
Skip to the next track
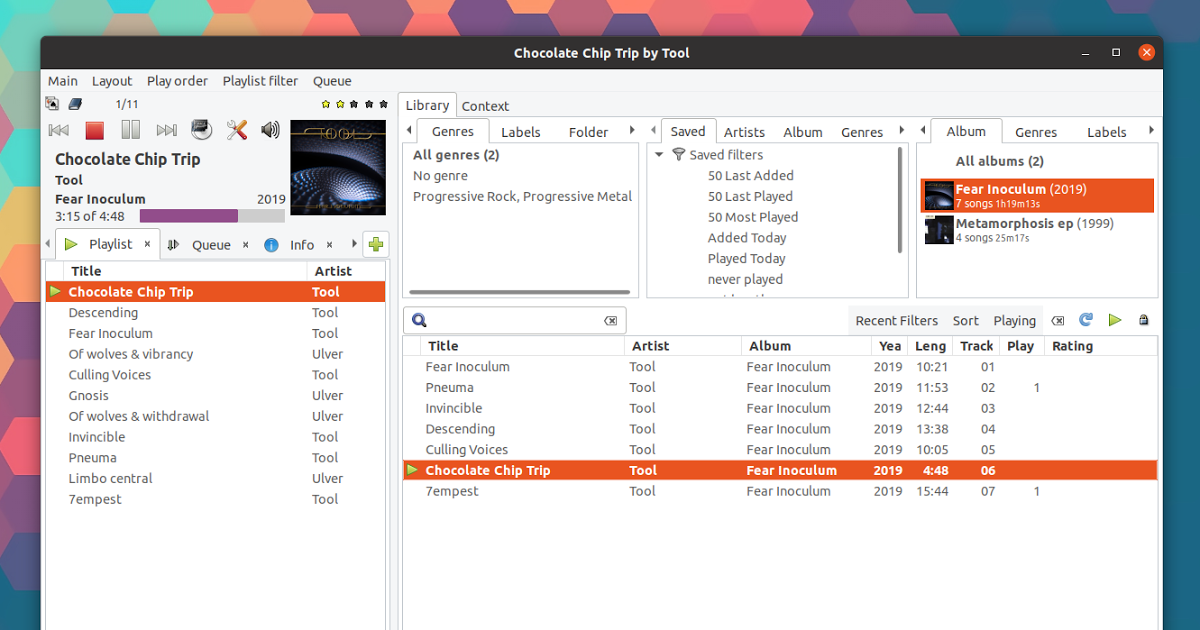166,130
